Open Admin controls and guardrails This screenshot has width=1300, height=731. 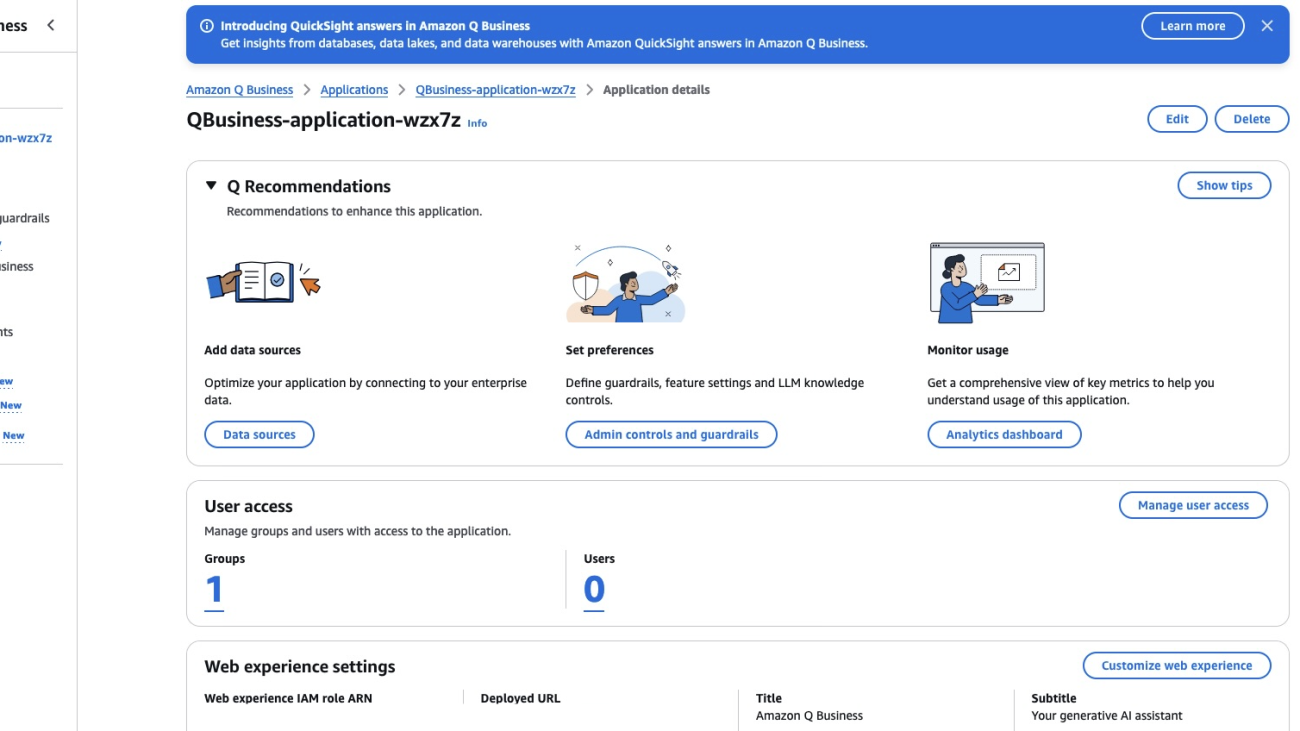click(x=671, y=435)
